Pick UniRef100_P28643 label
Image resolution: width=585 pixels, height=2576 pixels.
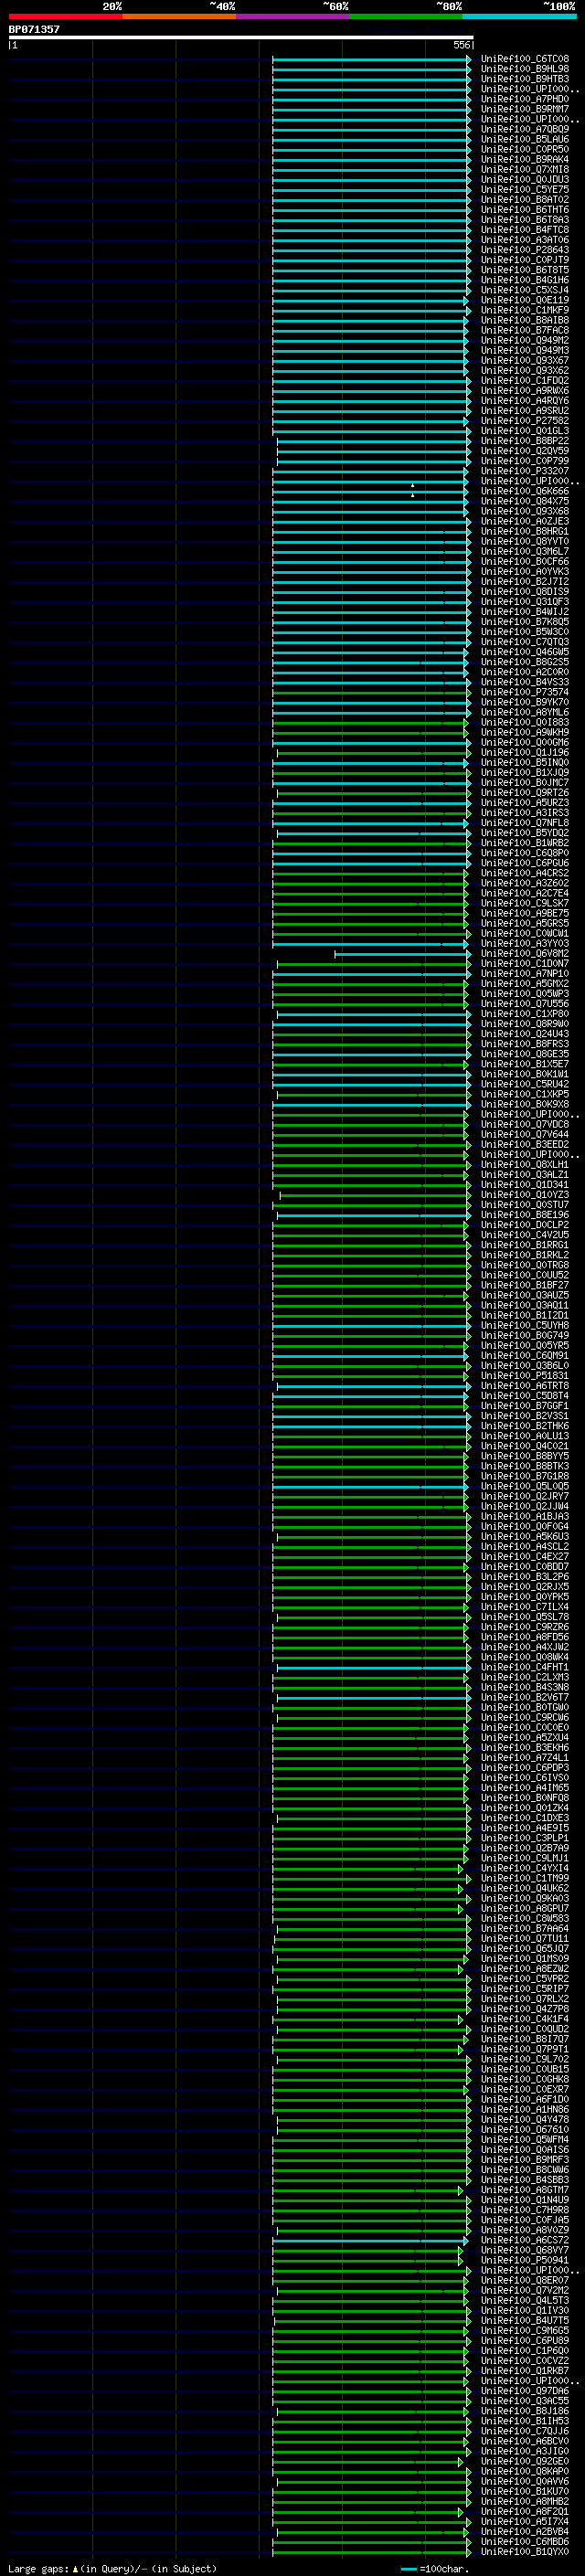tap(524, 250)
